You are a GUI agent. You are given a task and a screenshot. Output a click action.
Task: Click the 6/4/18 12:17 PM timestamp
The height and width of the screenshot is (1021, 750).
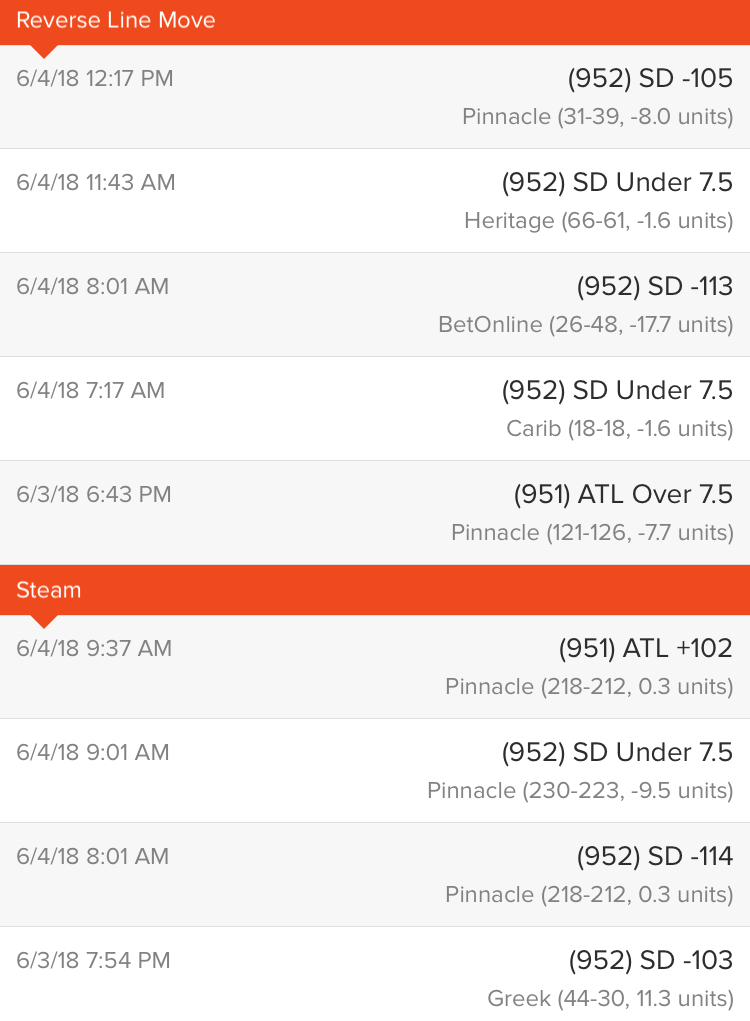point(95,79)
